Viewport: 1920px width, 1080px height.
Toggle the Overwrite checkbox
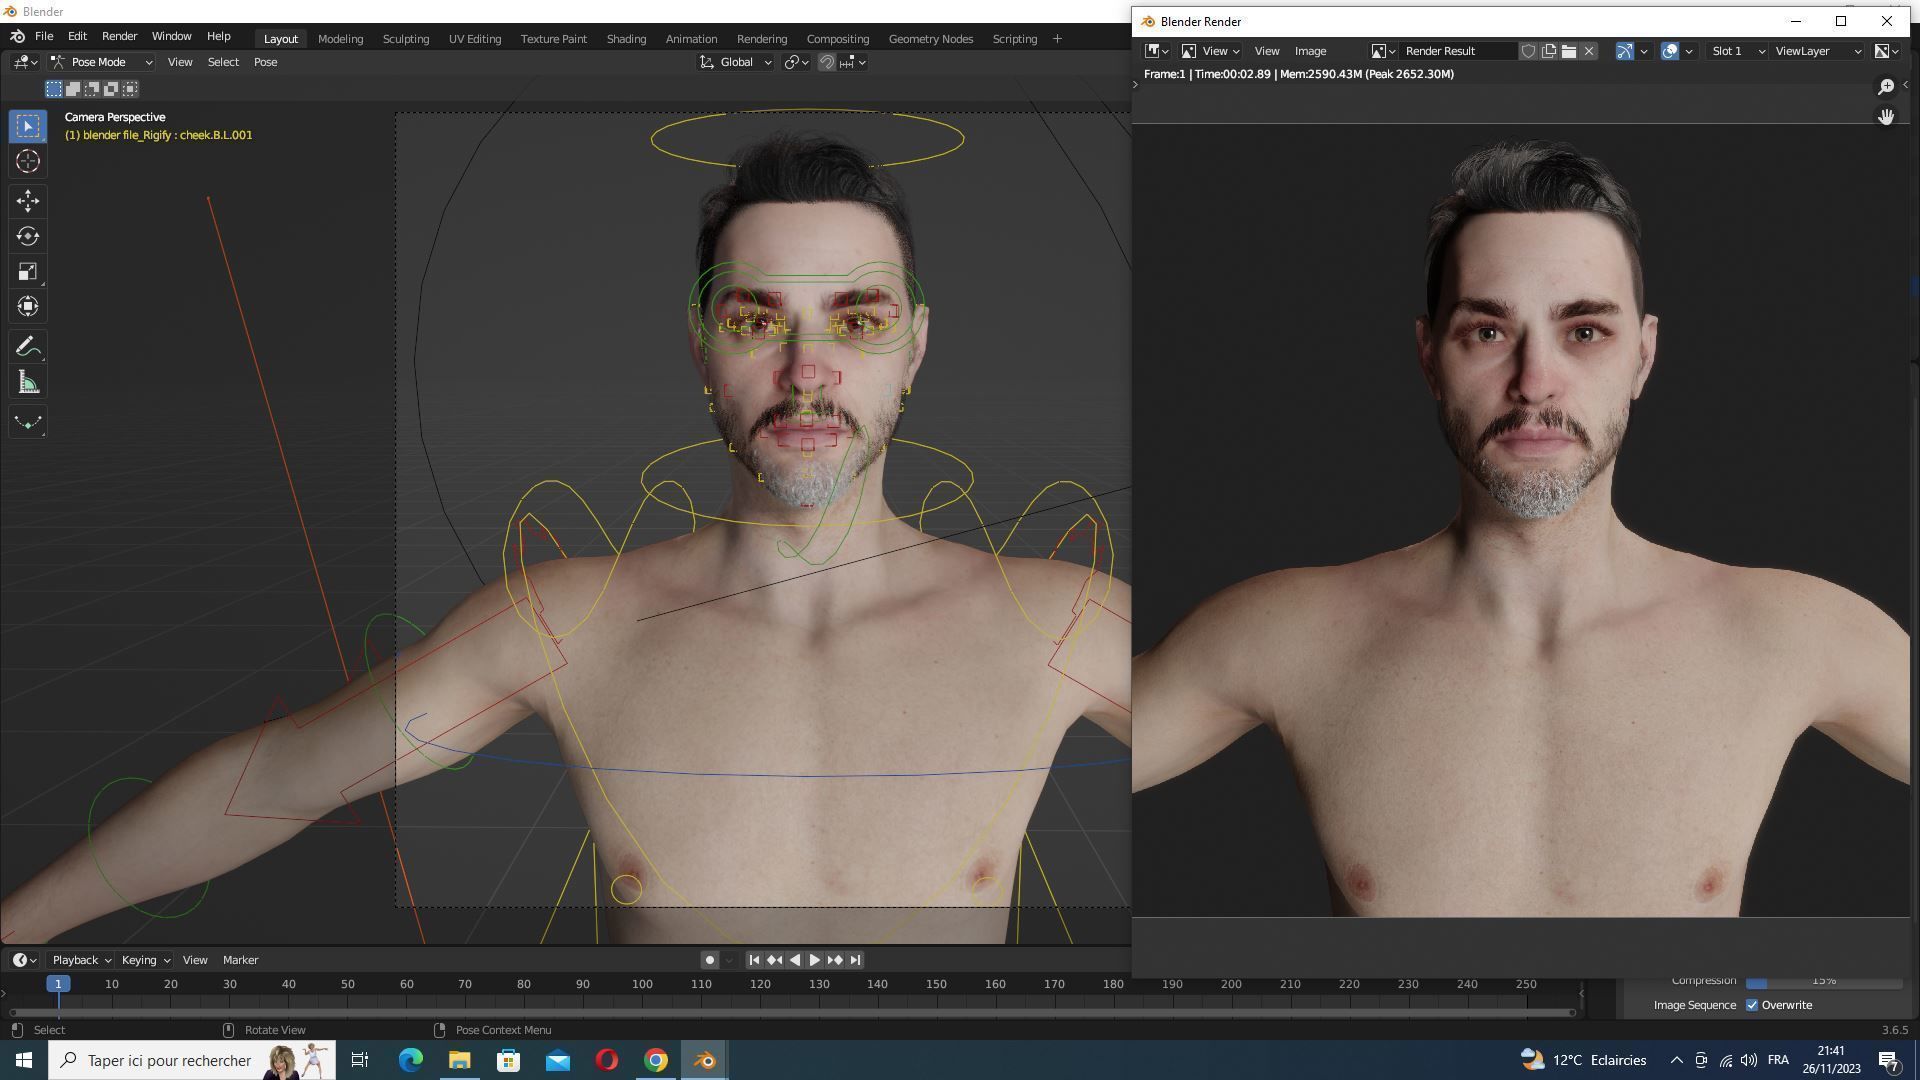tap(1752, 1005)
